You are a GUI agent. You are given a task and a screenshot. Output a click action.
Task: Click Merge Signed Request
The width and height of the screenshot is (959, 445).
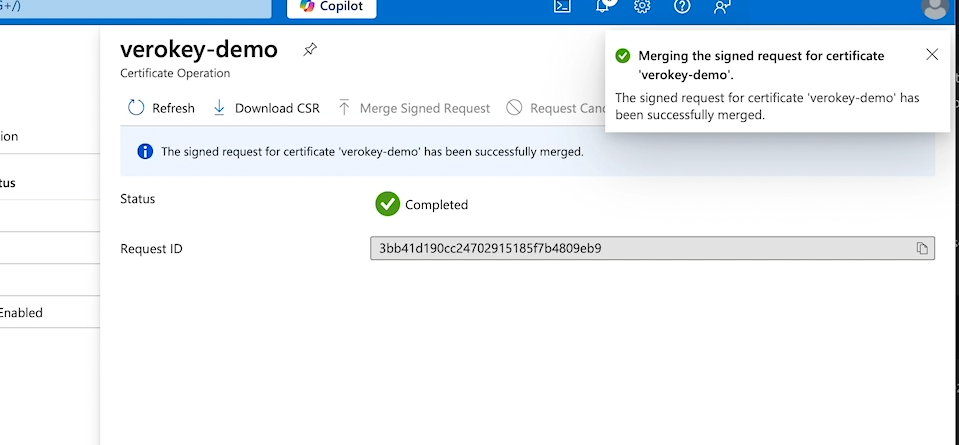[x=414, y=108]
